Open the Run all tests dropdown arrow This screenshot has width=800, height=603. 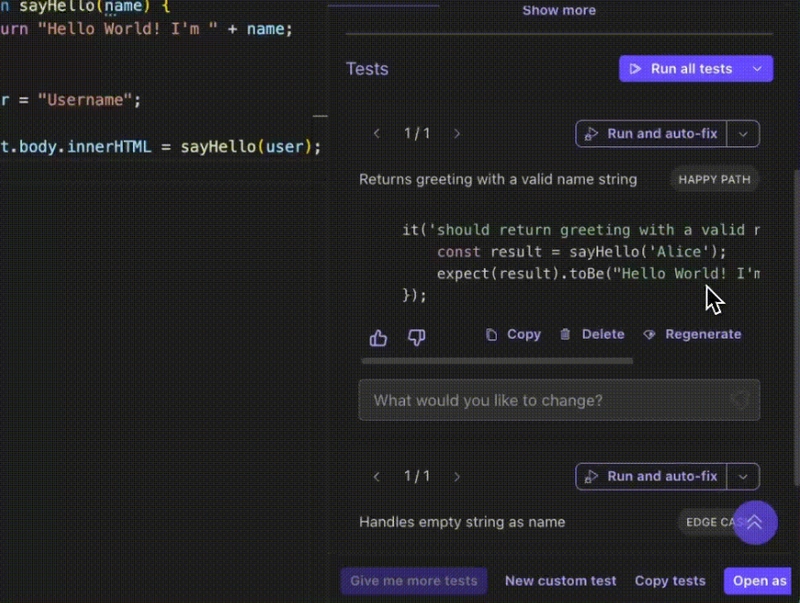pyautogui.click(x=758, y=69)
